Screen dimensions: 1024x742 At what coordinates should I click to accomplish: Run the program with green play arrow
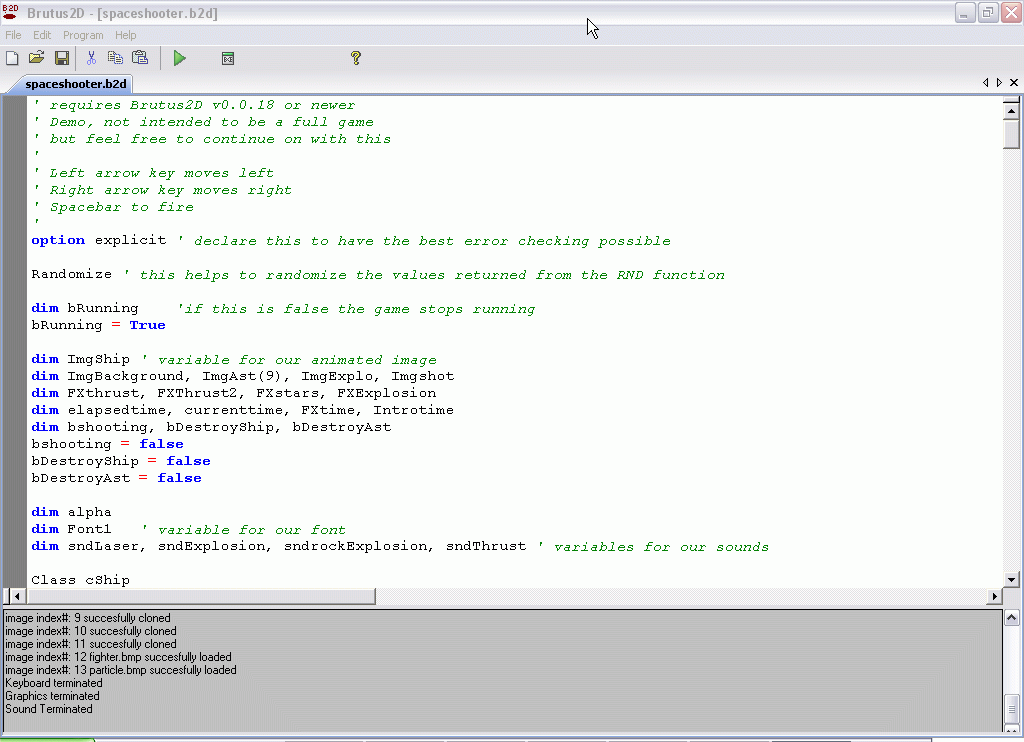180,58
